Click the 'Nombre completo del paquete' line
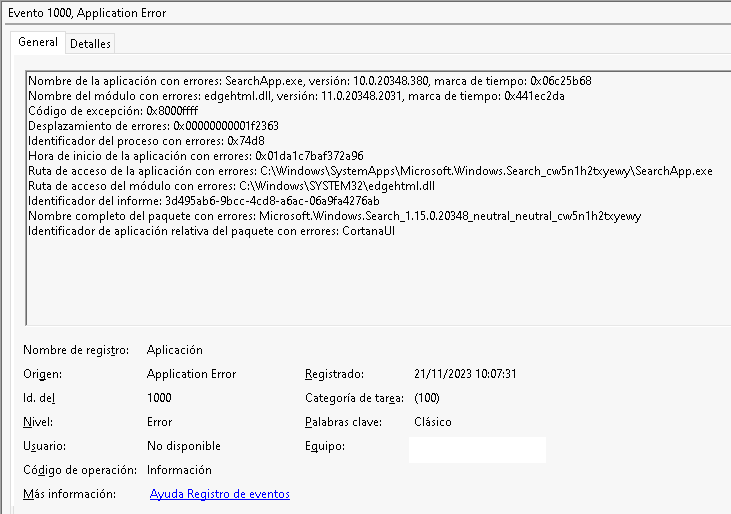Screen dimensions: 731x514 334,216
